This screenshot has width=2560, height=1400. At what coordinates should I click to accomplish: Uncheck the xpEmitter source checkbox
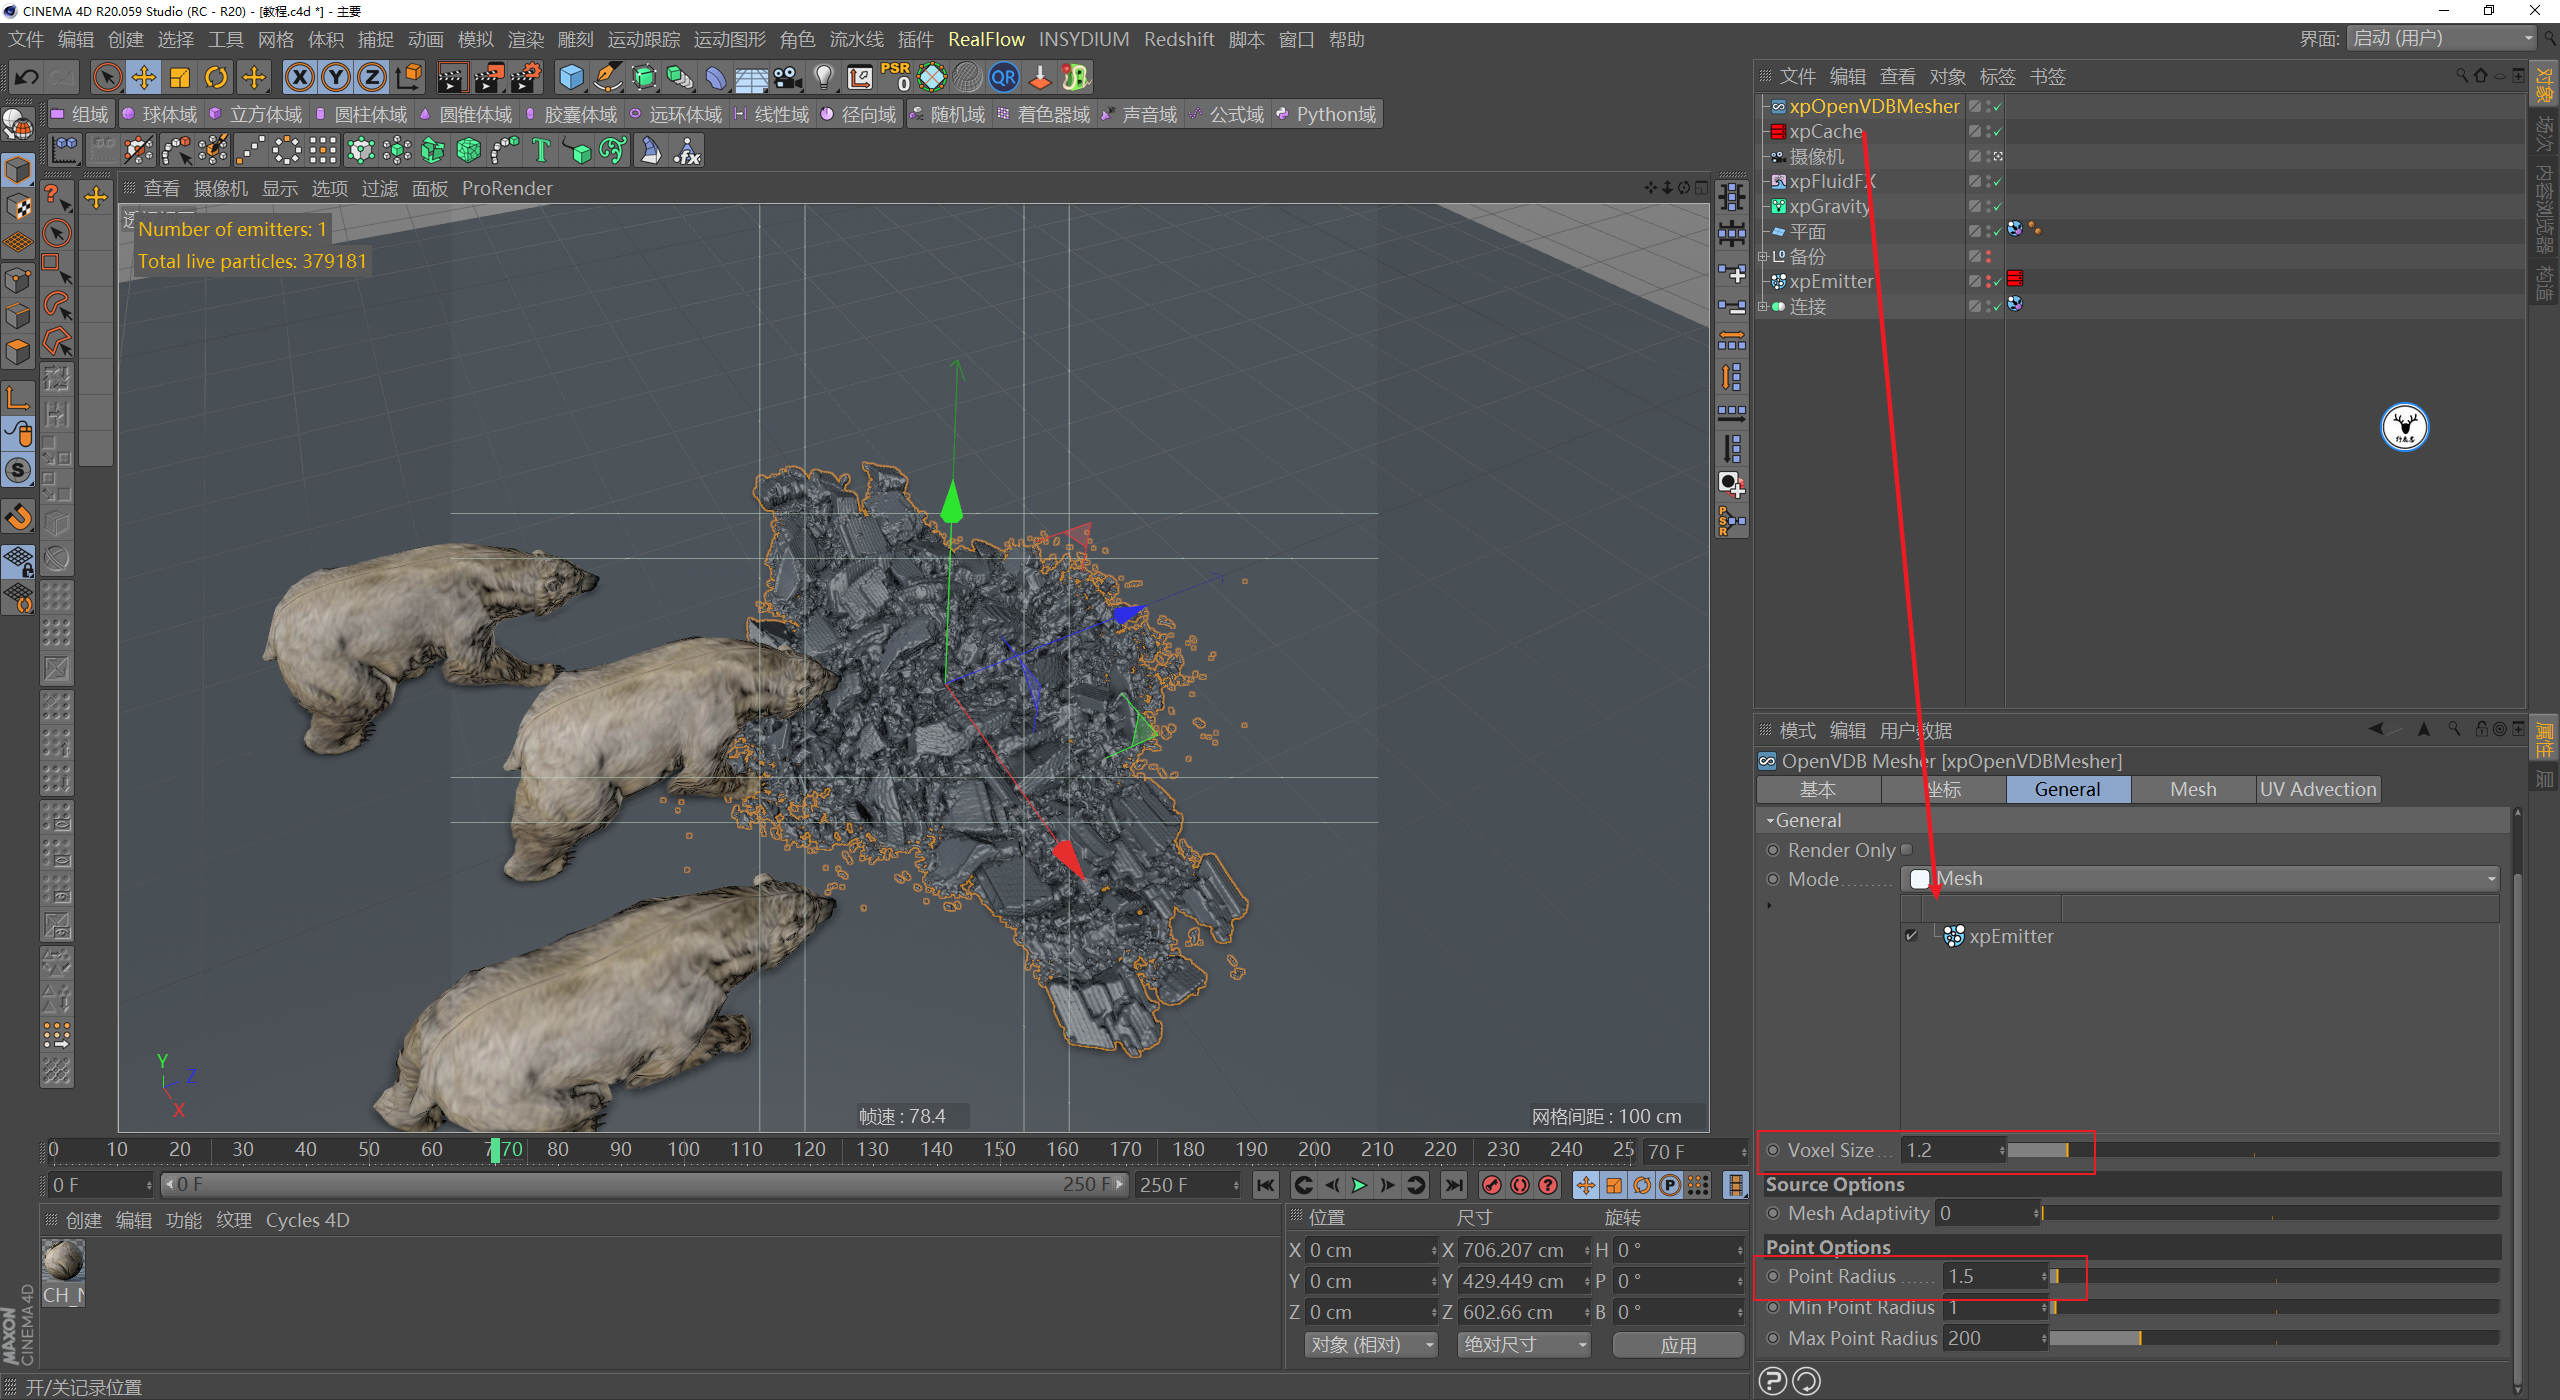tap(1912, 936)
